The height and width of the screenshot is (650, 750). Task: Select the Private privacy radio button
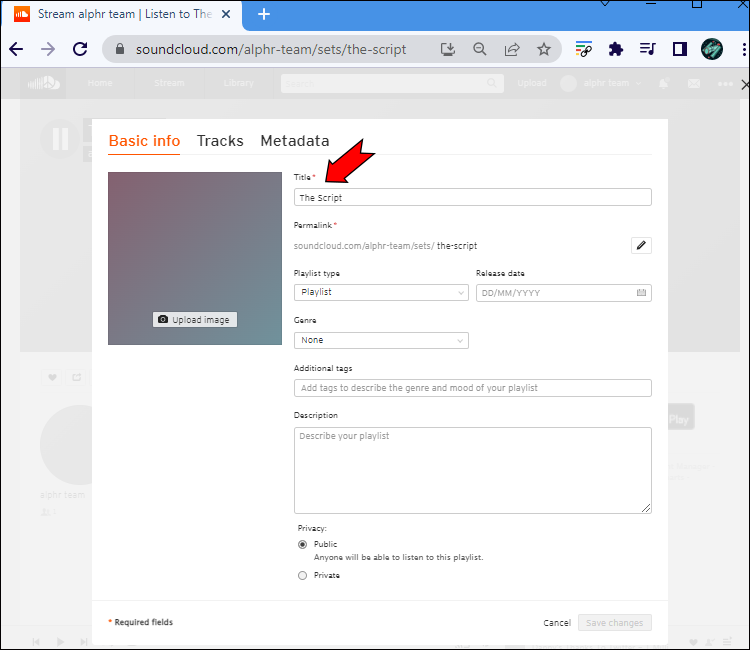pos(302,575)
